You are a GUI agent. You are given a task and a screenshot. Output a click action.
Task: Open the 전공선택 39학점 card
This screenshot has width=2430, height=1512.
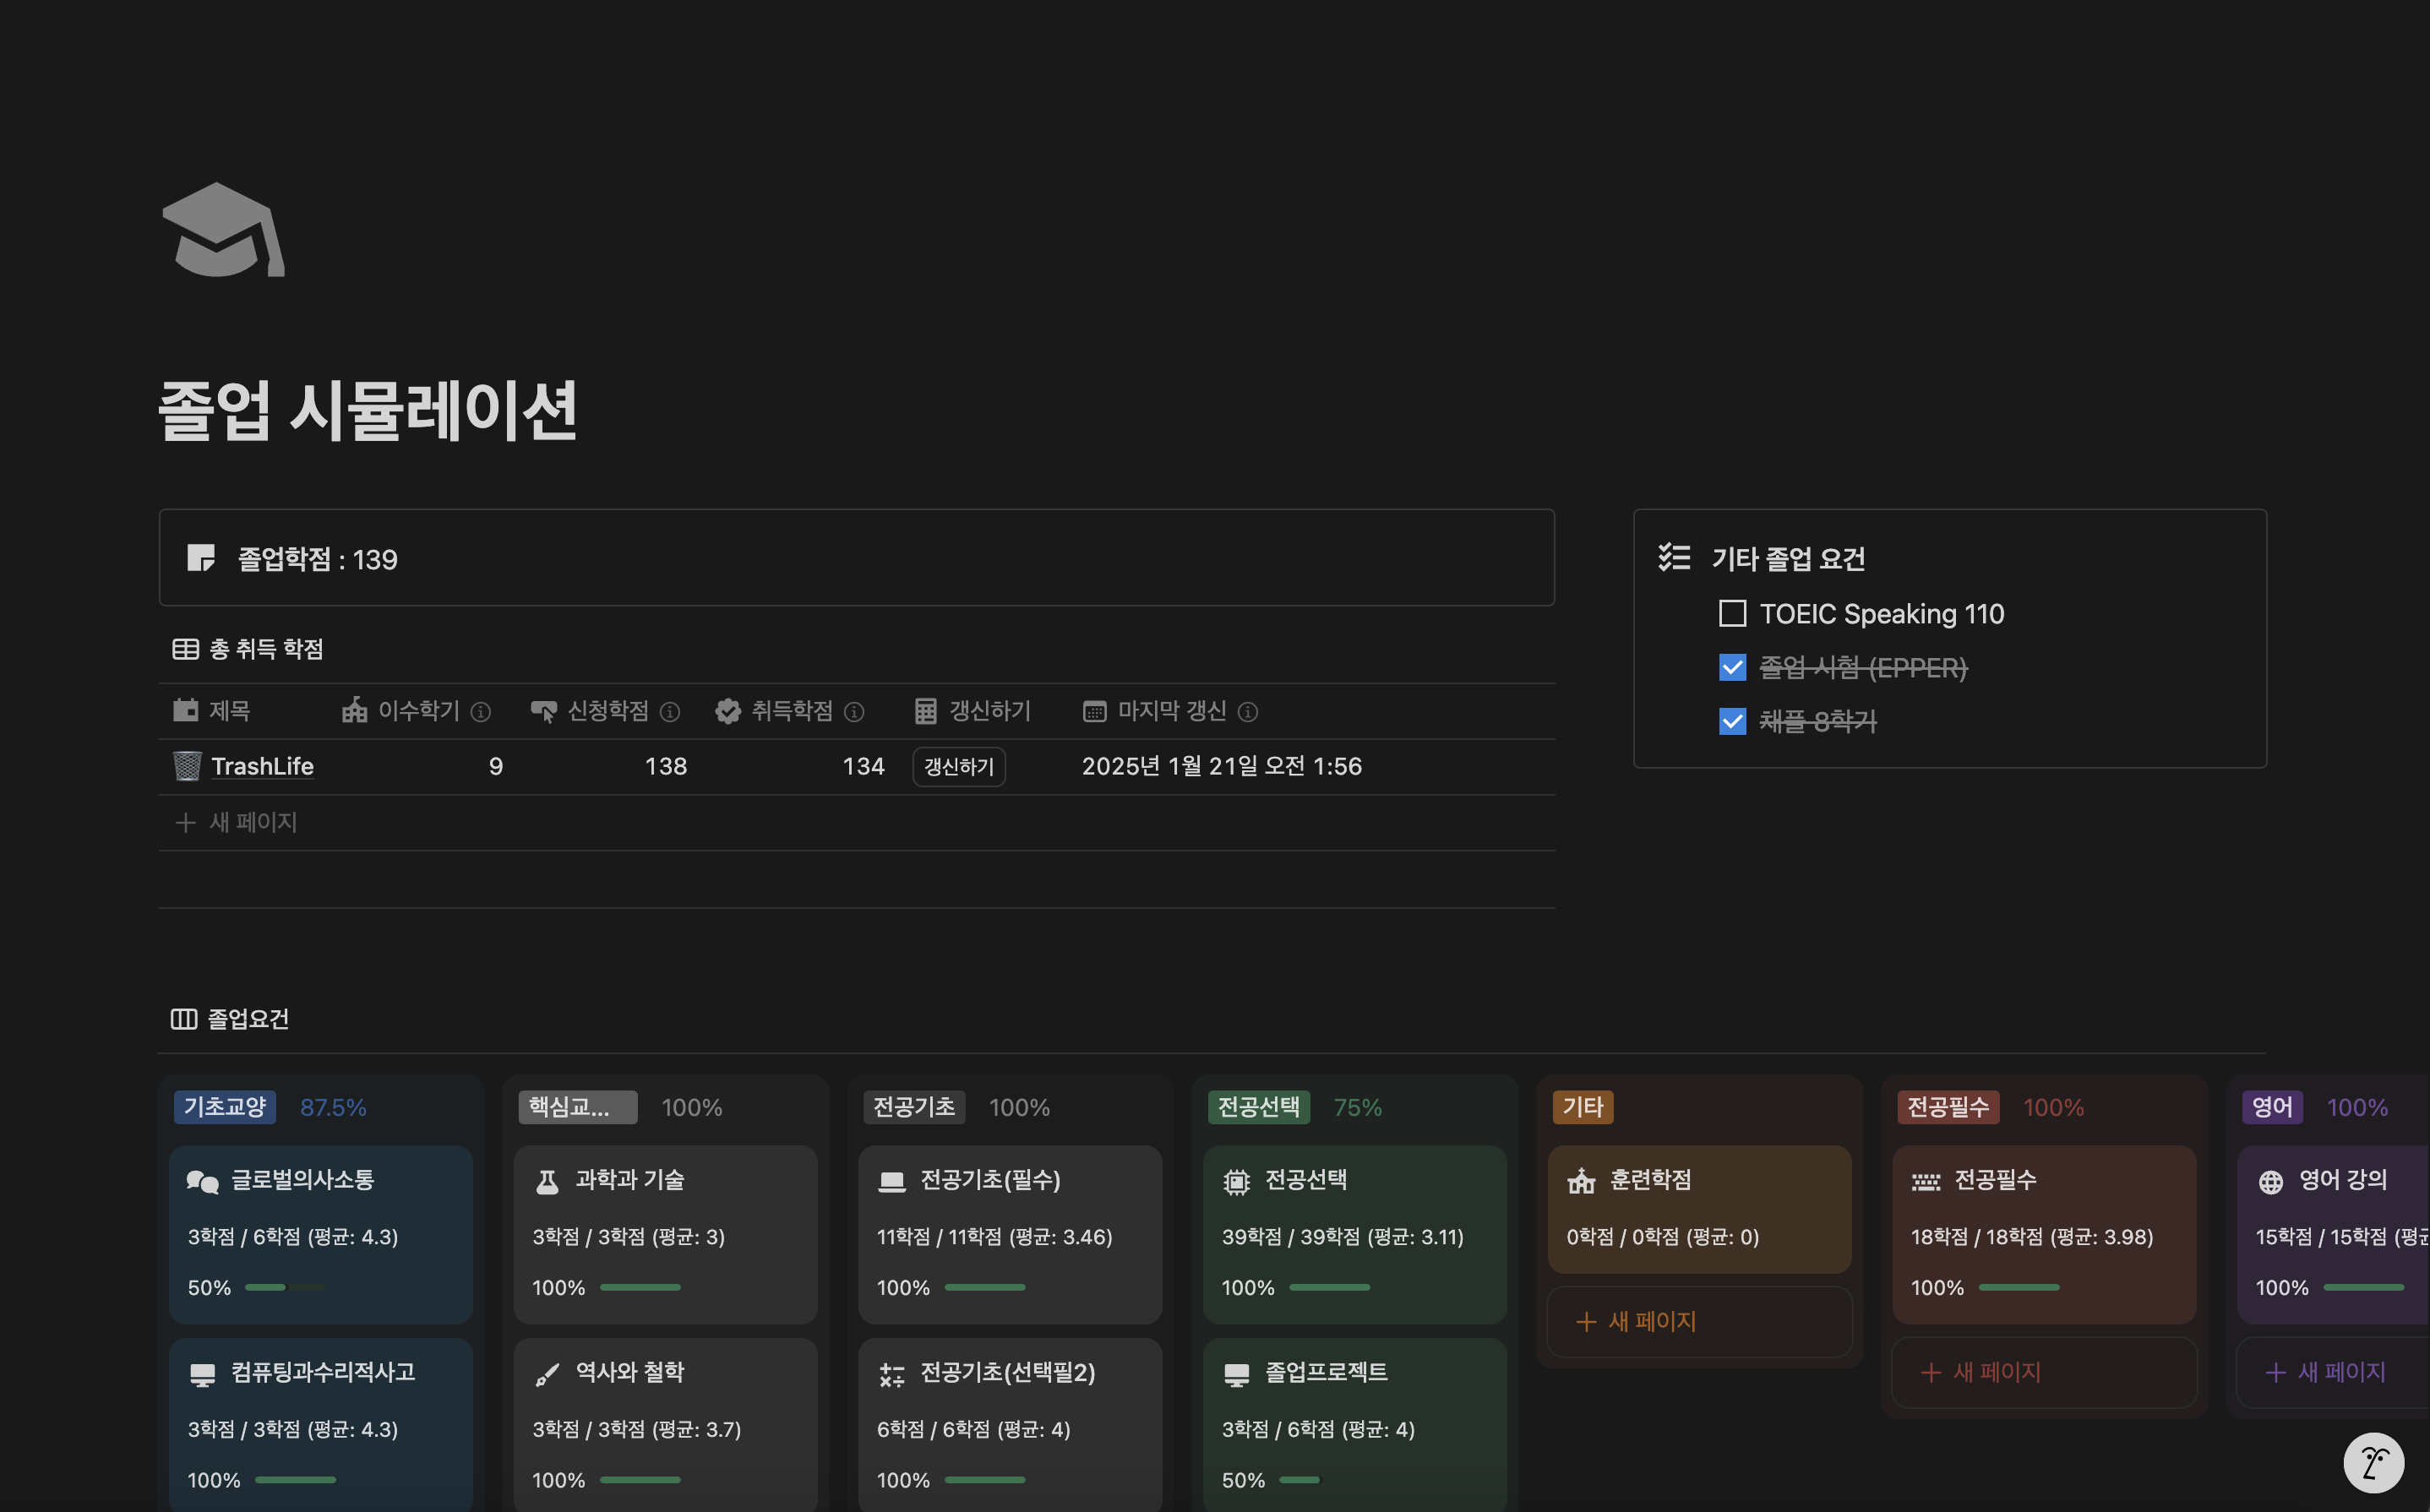click(x=1354, y=1234)
